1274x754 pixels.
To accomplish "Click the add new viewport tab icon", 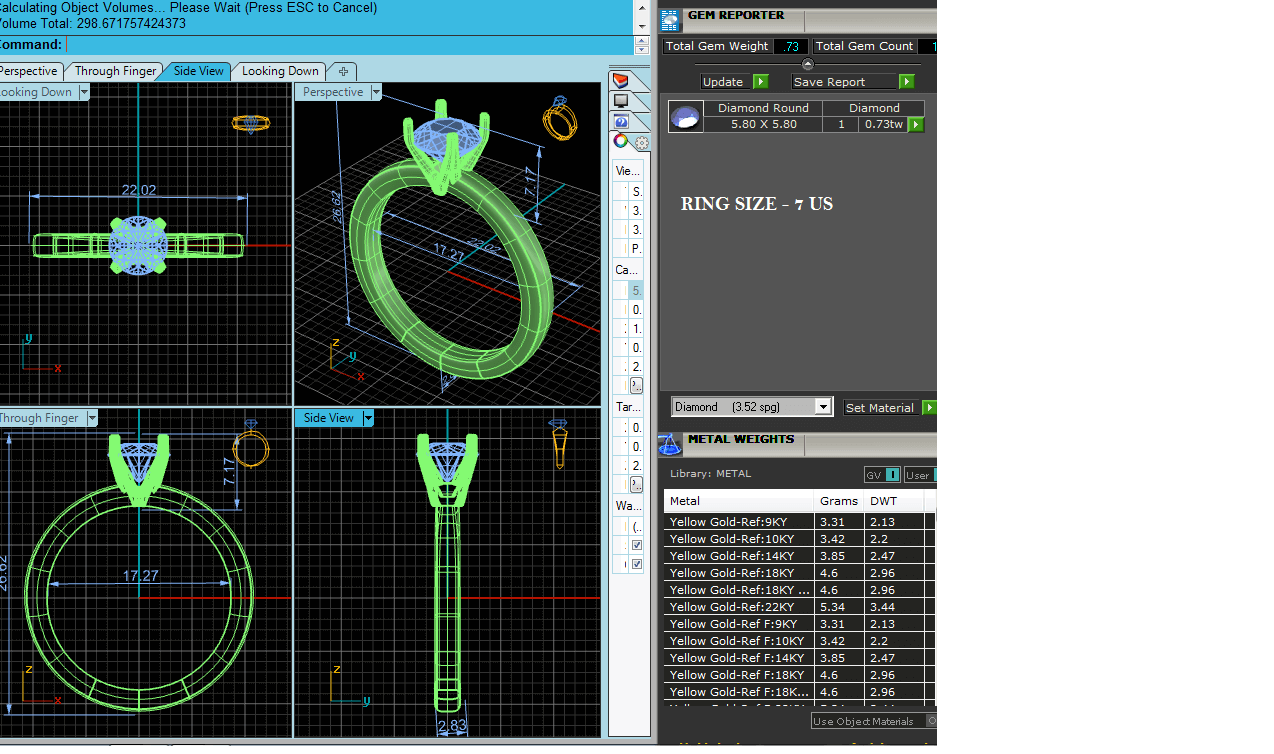I will click(x=343, y=71).
